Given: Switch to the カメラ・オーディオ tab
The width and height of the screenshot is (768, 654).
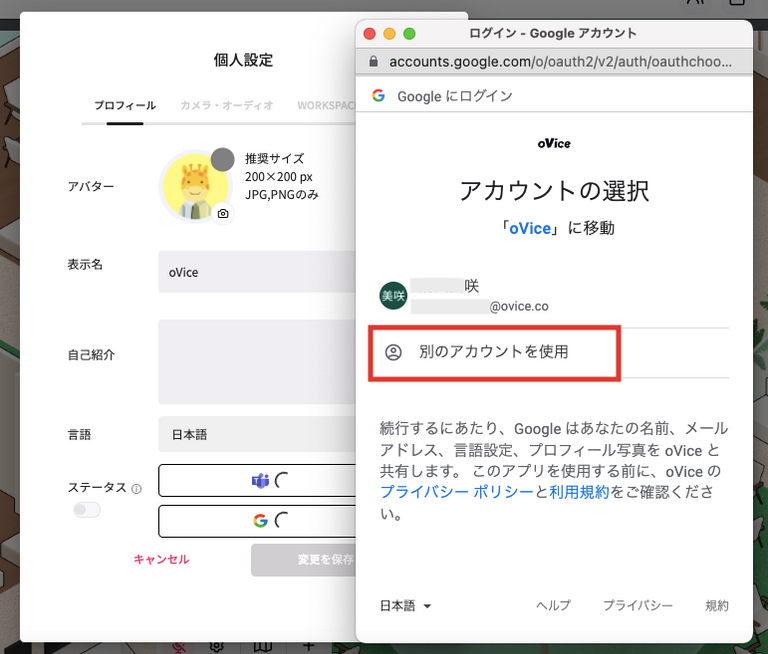Looking at the screenshot, I should [226, 105].
